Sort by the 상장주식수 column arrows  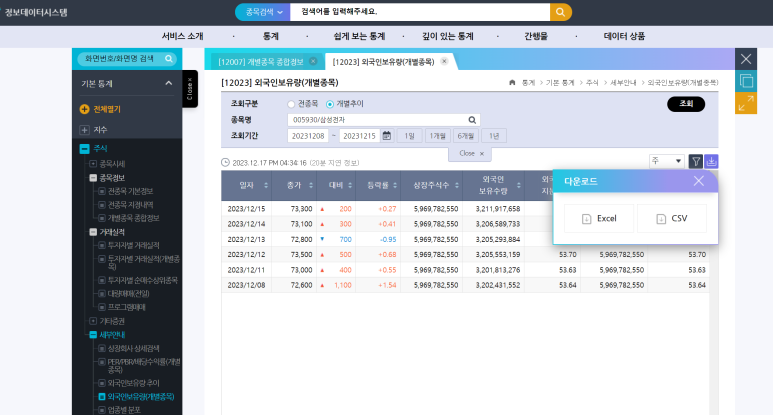pyautogui.click(x=457, y=185)
